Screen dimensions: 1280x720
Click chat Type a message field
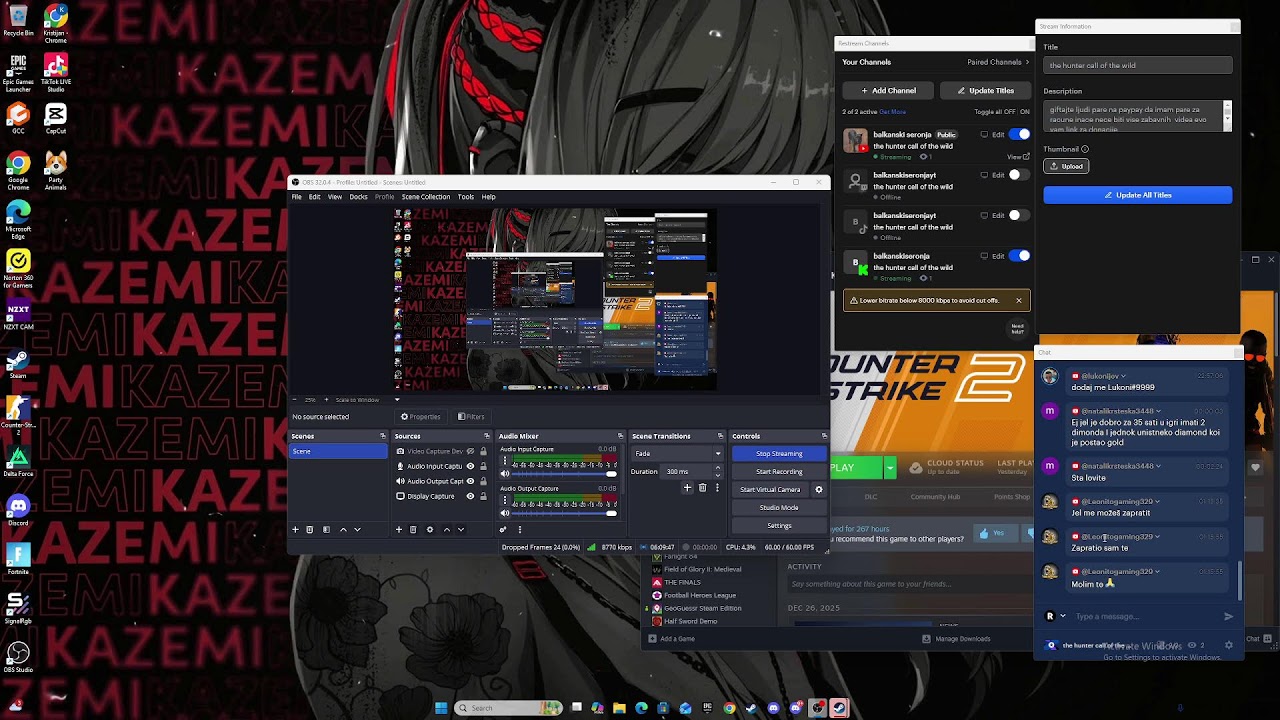click(1145, 616)
